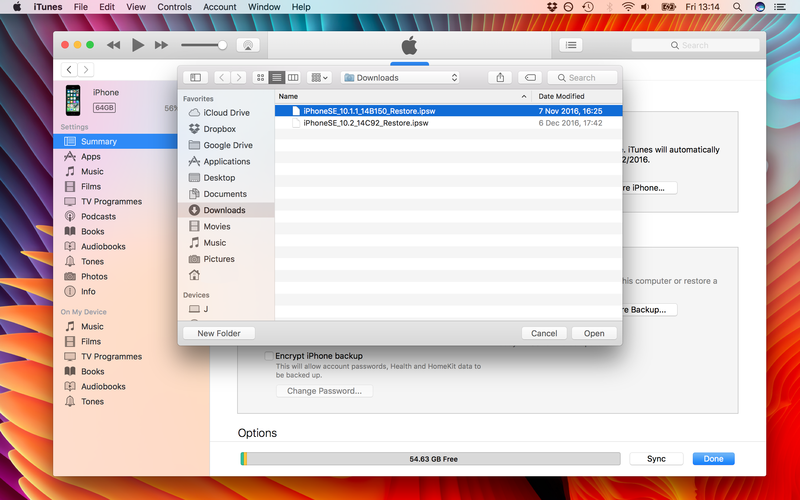Open the Wi-Fi menu bar icon
Viewport: 800px width, 500px height.
click(x=628, y=7)
